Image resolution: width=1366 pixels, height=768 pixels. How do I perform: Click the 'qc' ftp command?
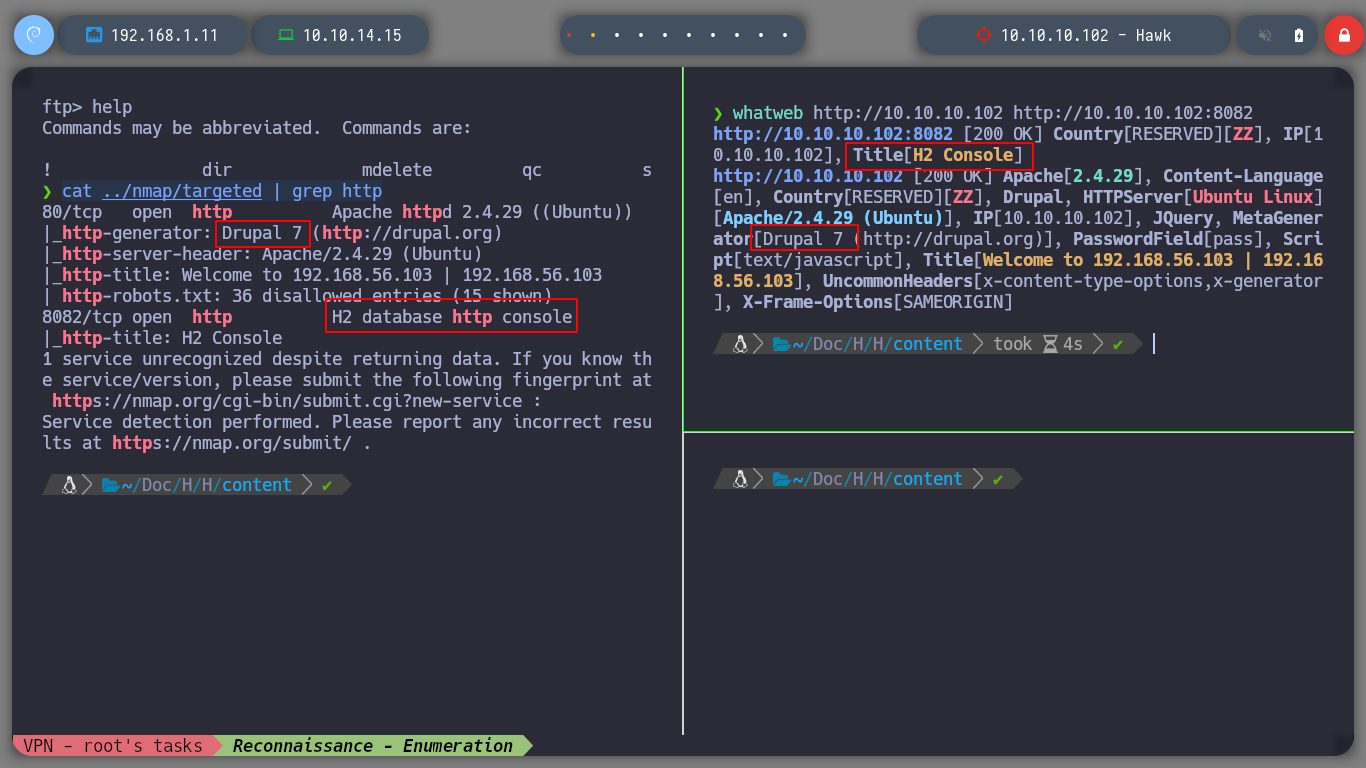pos(532,170)
